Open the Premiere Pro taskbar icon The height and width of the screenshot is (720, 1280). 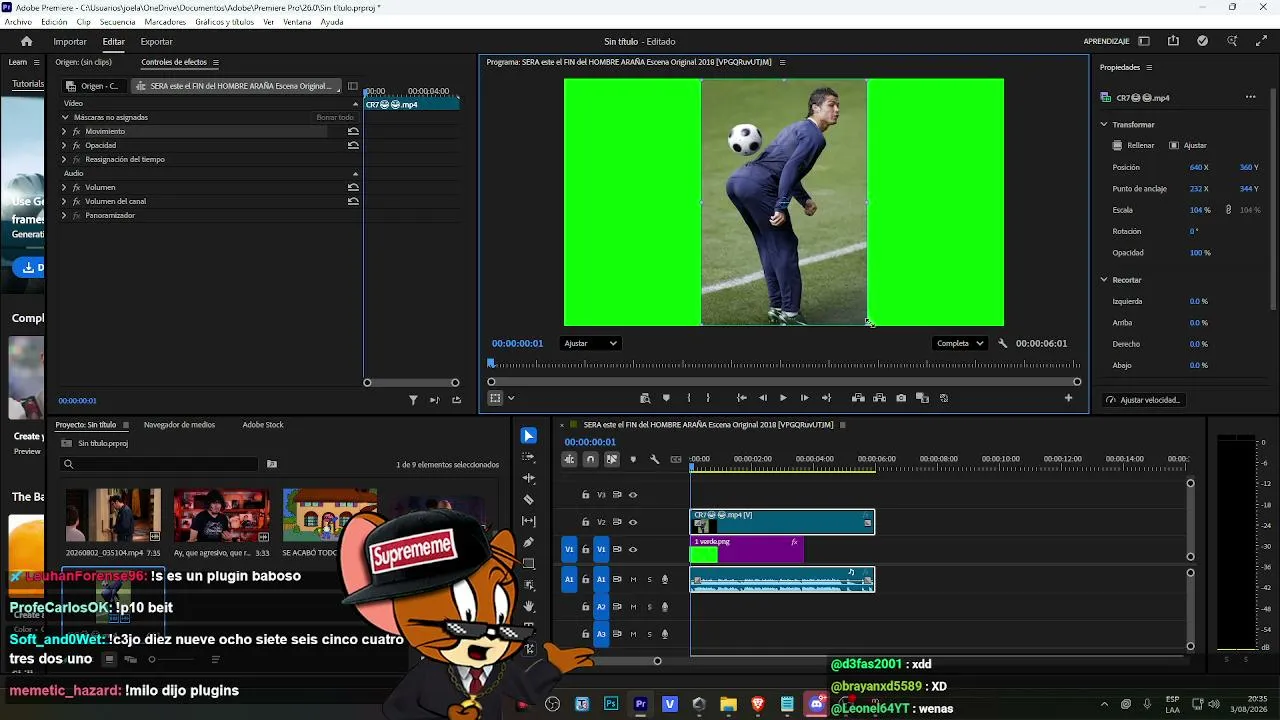click(x=641, y=704)
